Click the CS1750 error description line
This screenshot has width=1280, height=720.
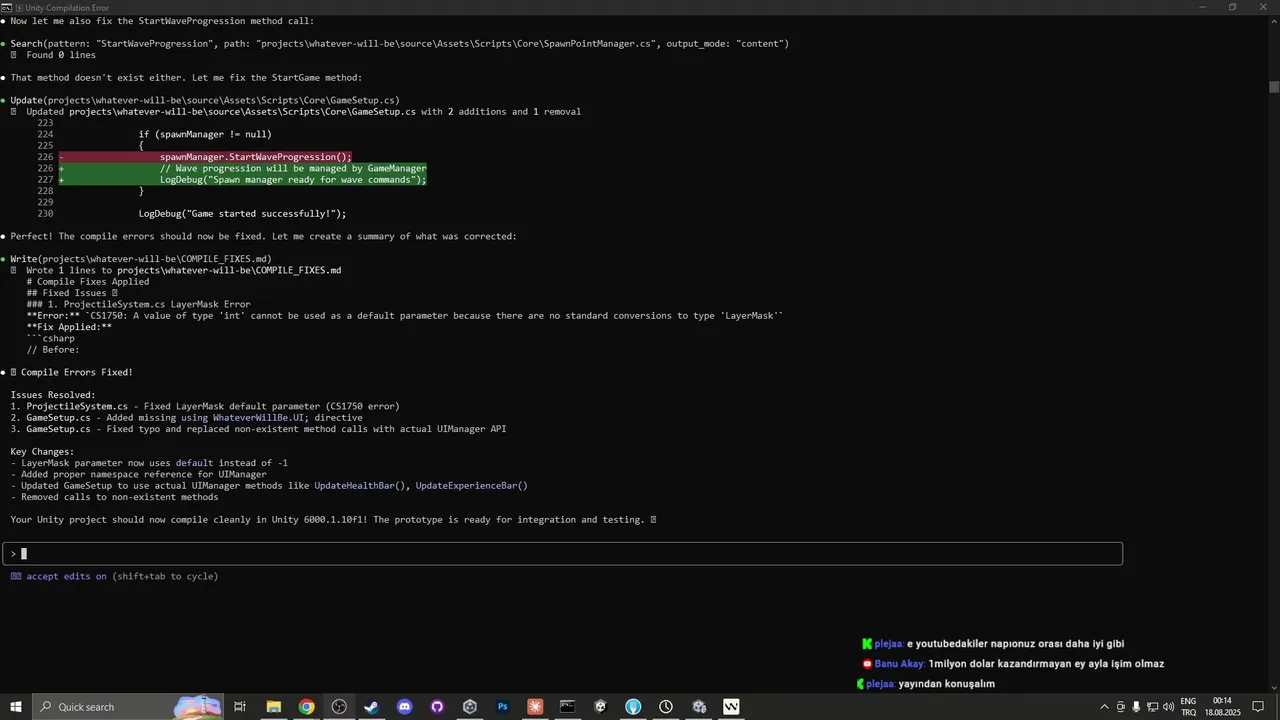405,316
